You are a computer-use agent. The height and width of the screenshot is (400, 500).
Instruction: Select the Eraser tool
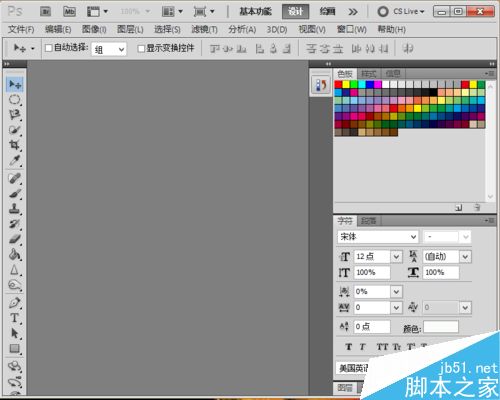[x=15, y=239]
